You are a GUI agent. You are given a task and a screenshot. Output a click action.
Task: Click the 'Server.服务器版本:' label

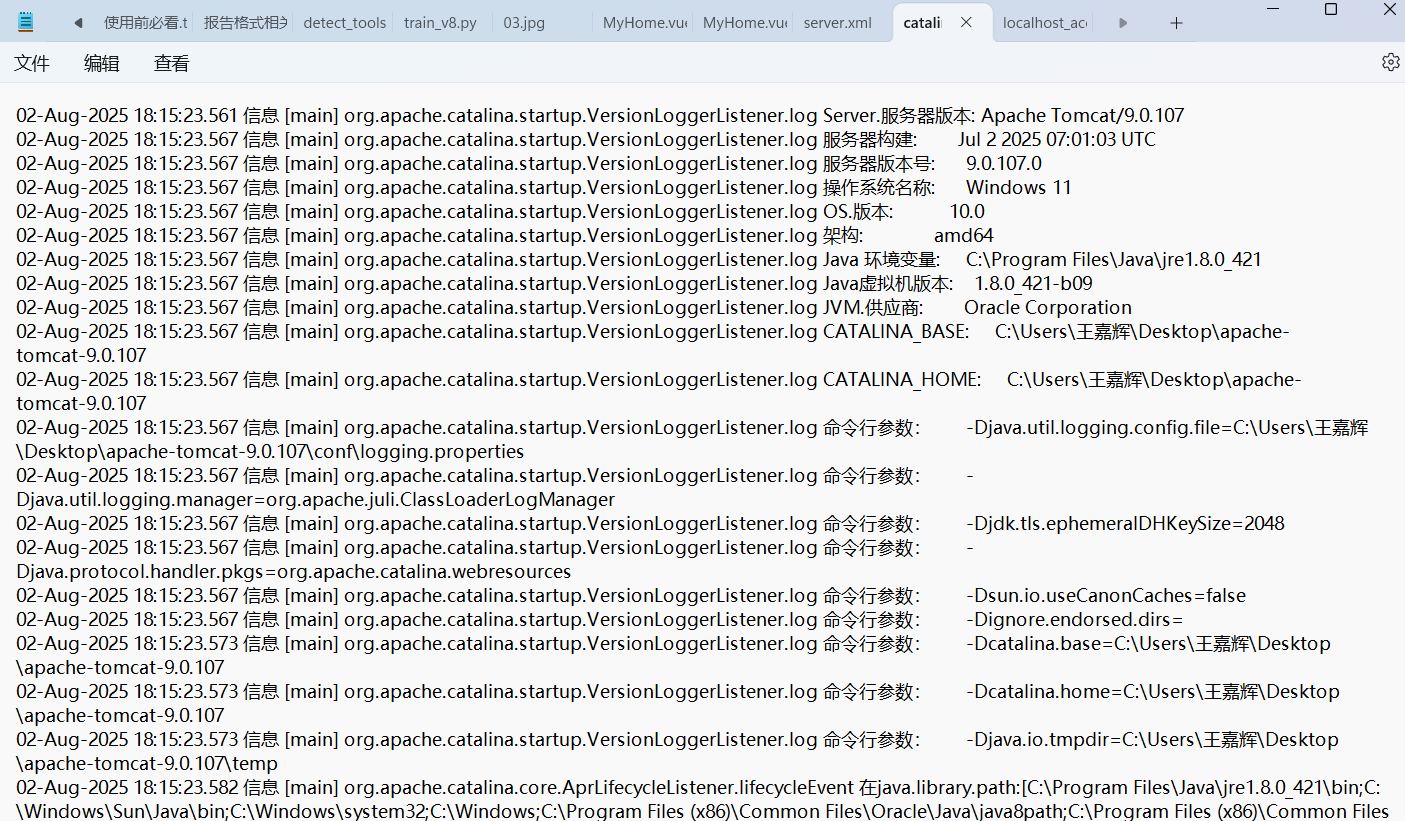(899, 115)
